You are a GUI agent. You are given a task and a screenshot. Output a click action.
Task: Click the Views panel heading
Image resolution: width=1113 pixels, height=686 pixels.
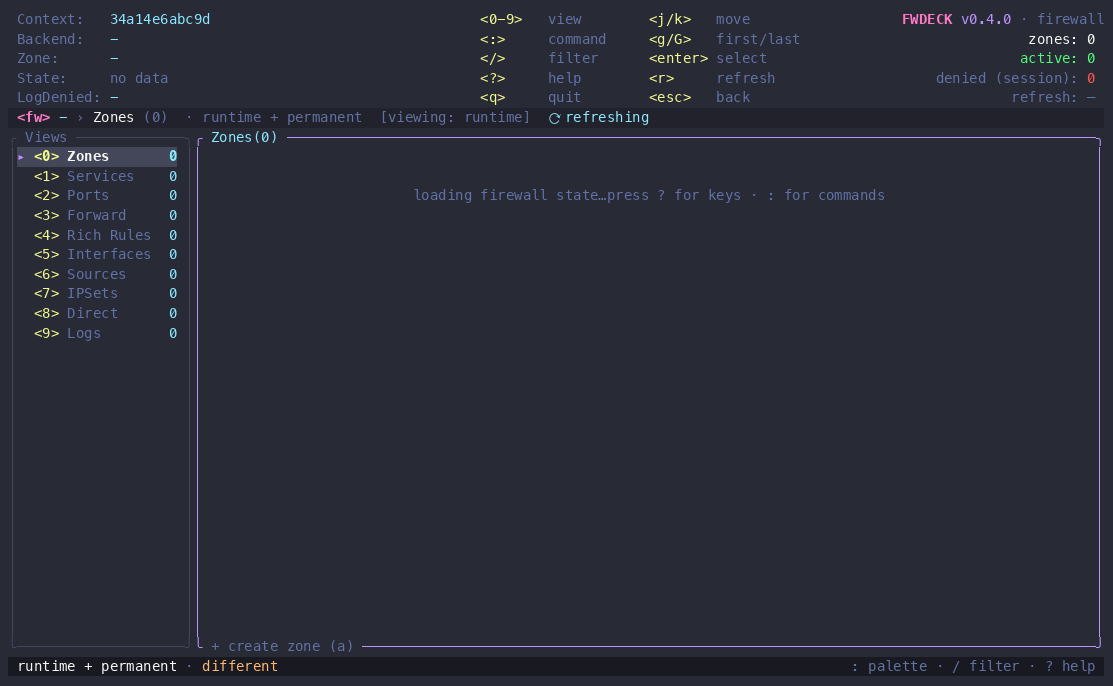tap(46, 137)
